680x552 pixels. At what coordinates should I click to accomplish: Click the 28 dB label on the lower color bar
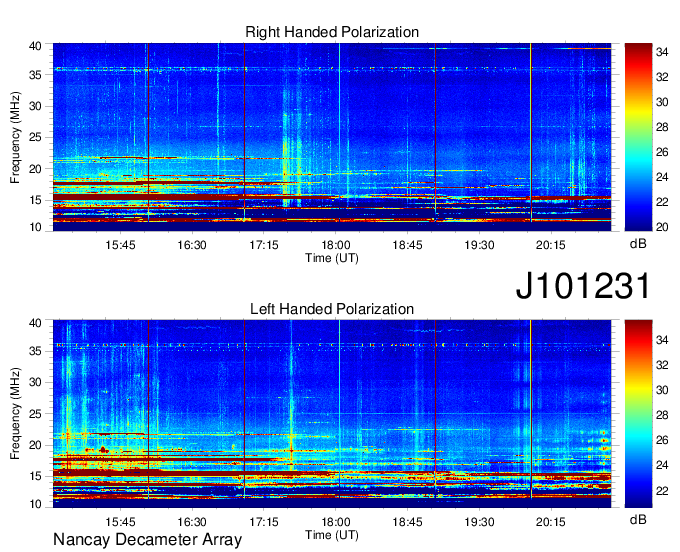(662, 415)
